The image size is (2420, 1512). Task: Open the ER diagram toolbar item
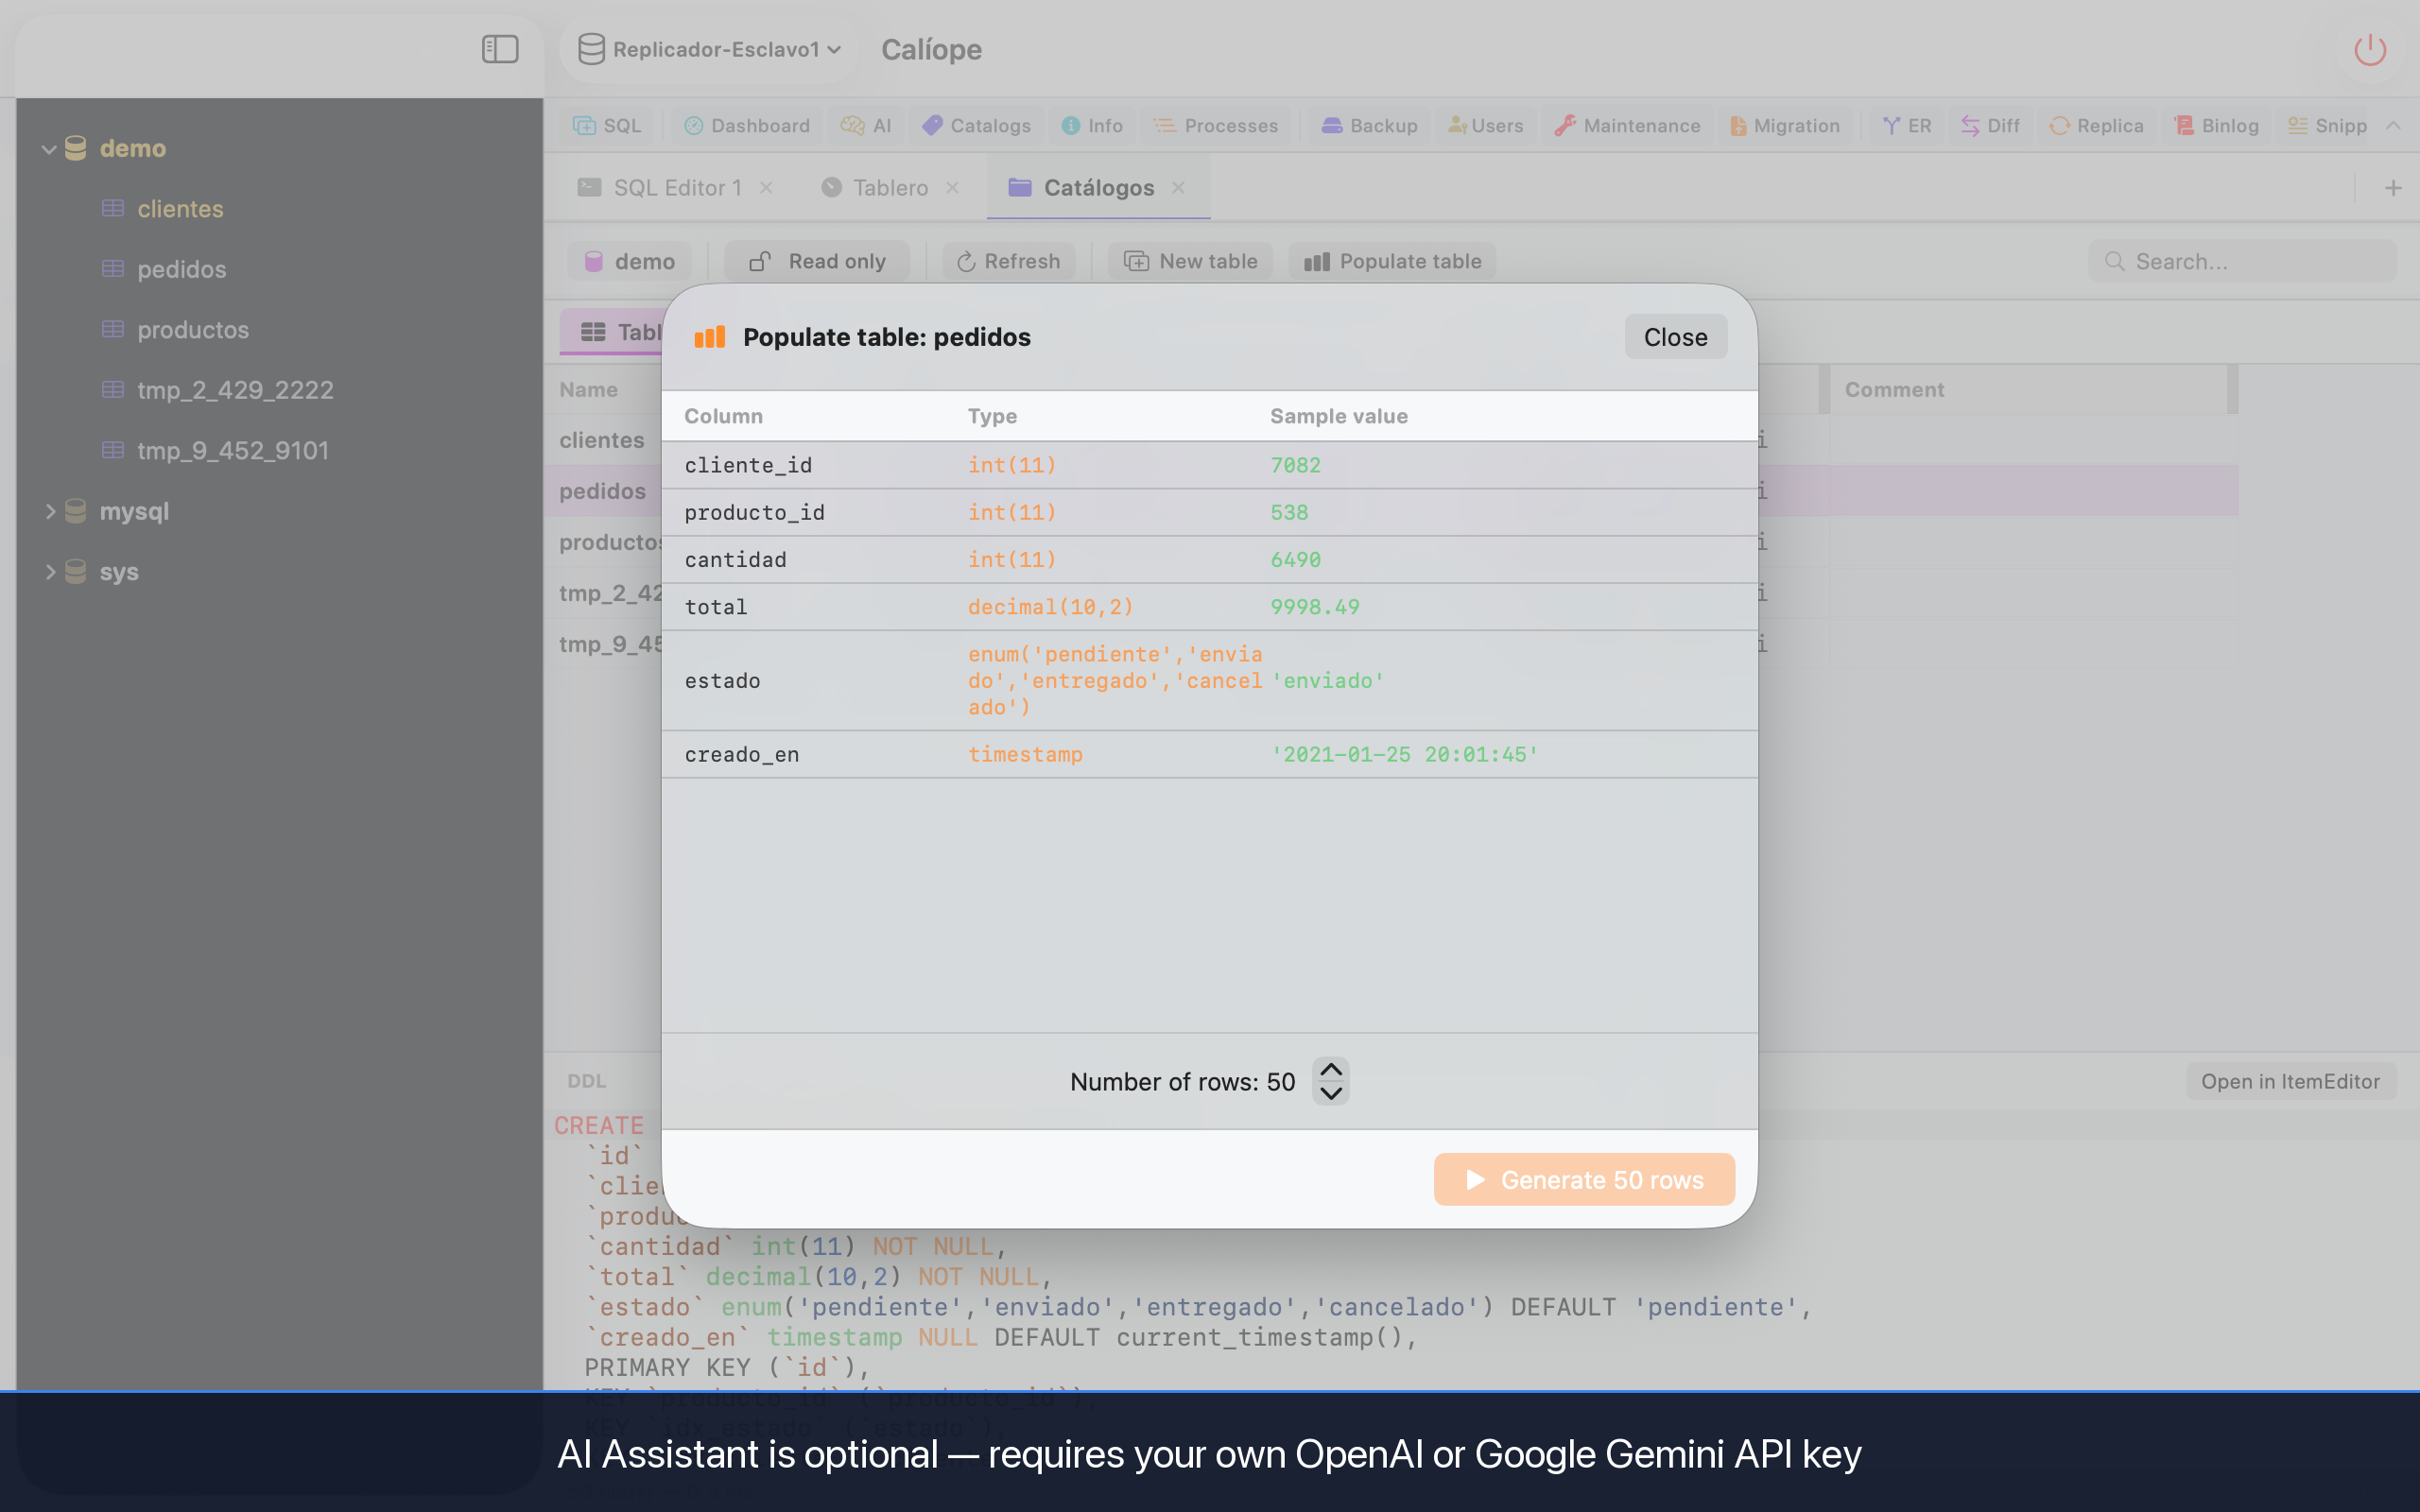click(1906, 125)
